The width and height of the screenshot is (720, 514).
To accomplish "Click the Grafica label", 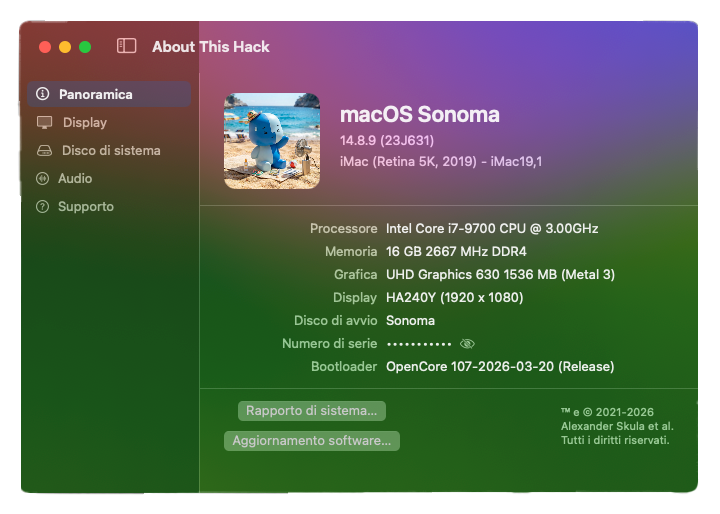I will (355, 274).
